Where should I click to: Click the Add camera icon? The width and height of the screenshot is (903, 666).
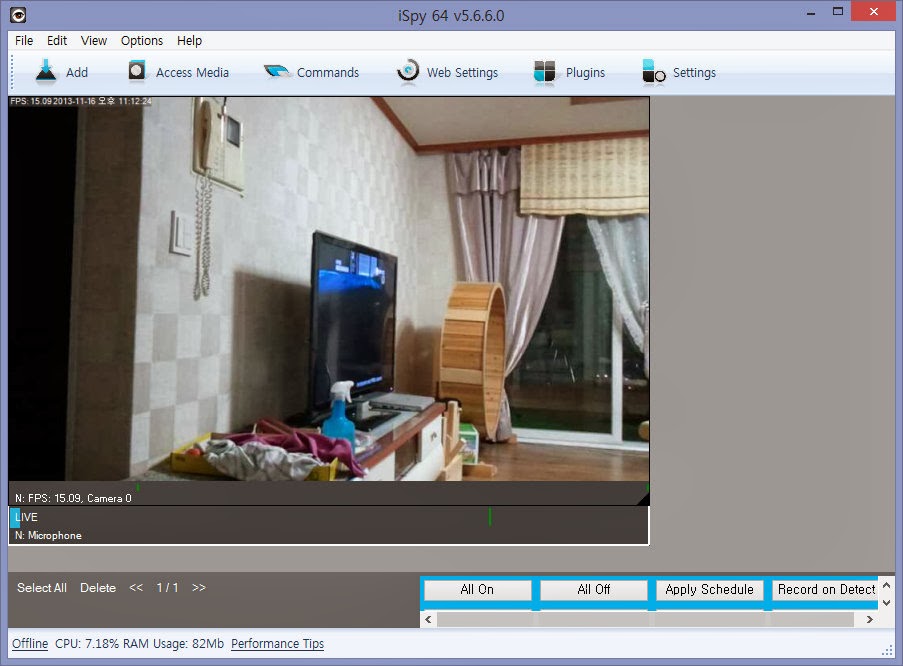(x=47, y=71)
